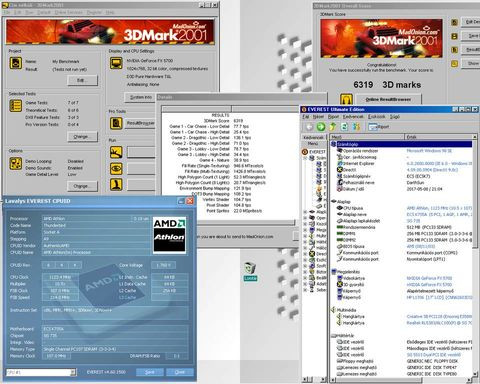Select the Internet Explorer row in EVEREST
The height and width of the screenshot is (384, 480).
click(x=402, y=163)
